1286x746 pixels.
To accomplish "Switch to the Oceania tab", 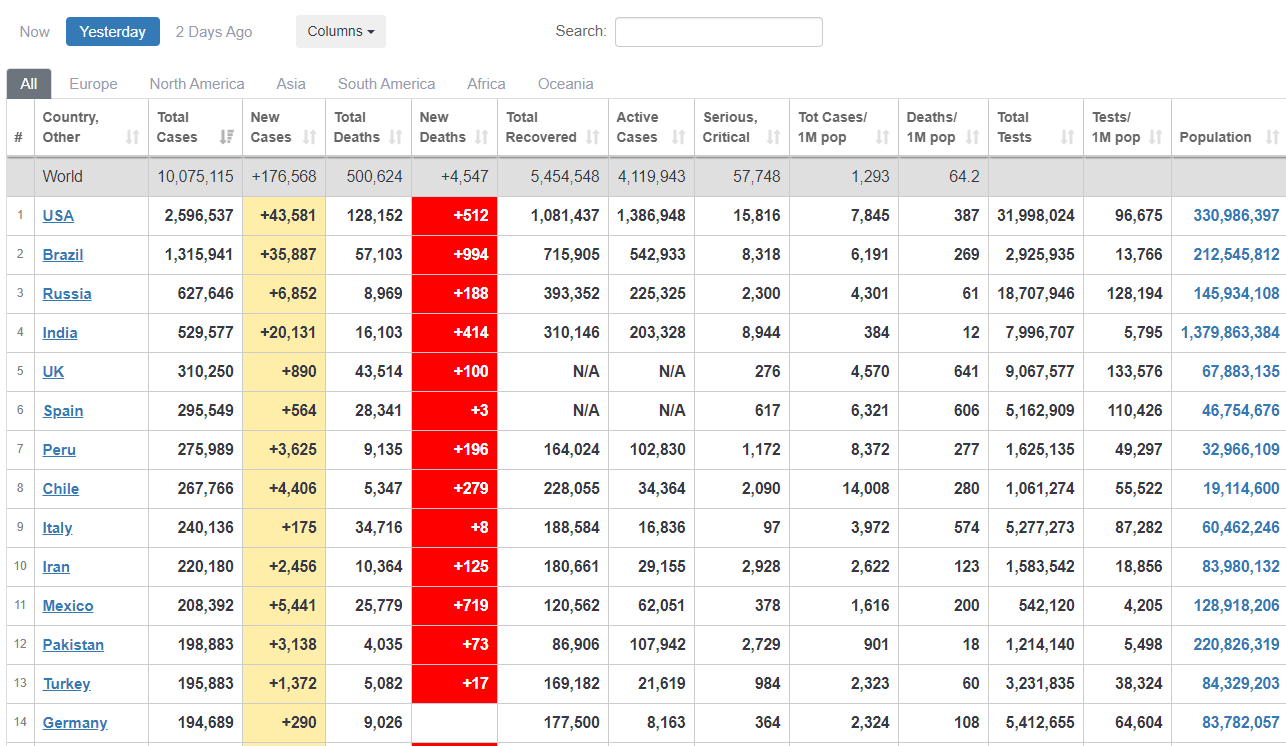I will [566, 84].
